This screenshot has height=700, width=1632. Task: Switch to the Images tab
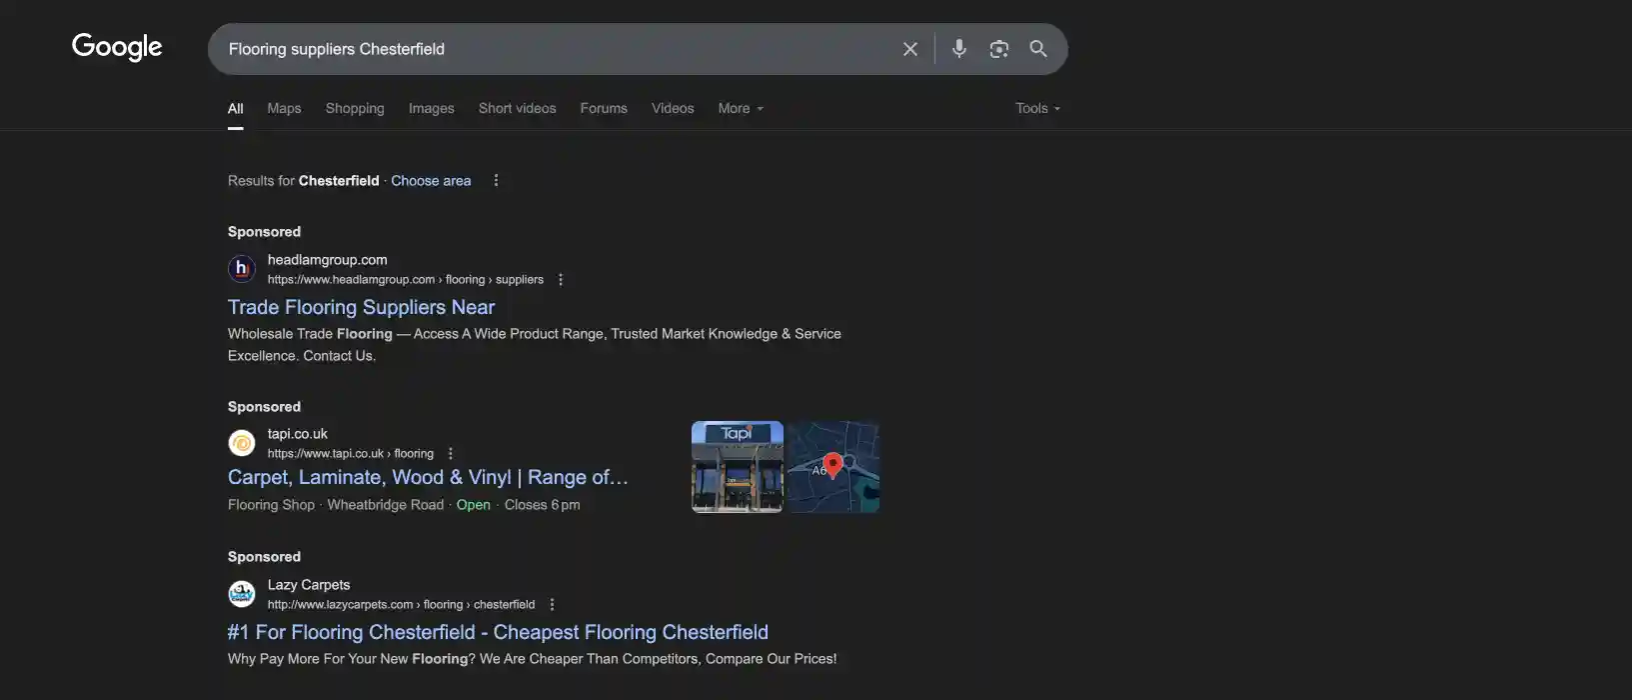[x=431, y=108]
